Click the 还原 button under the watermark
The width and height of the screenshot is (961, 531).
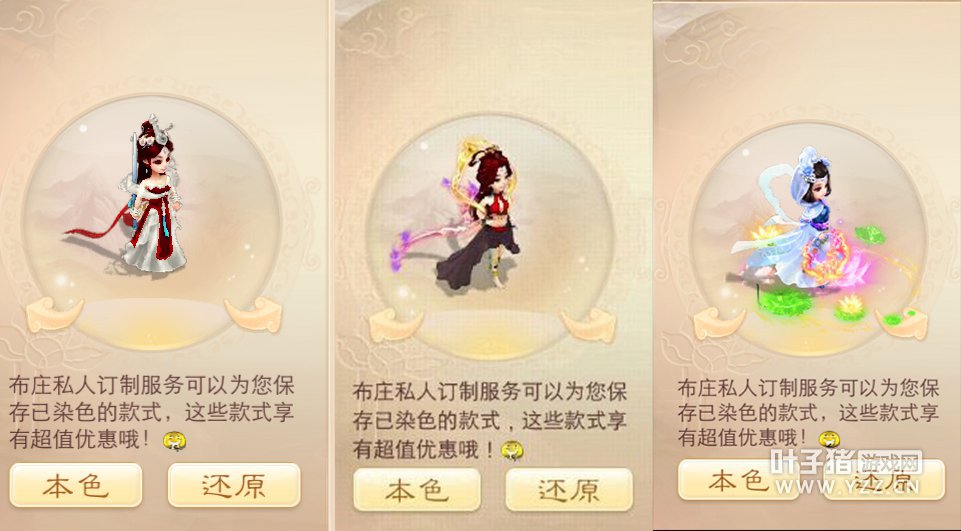[x=885, y=480]
